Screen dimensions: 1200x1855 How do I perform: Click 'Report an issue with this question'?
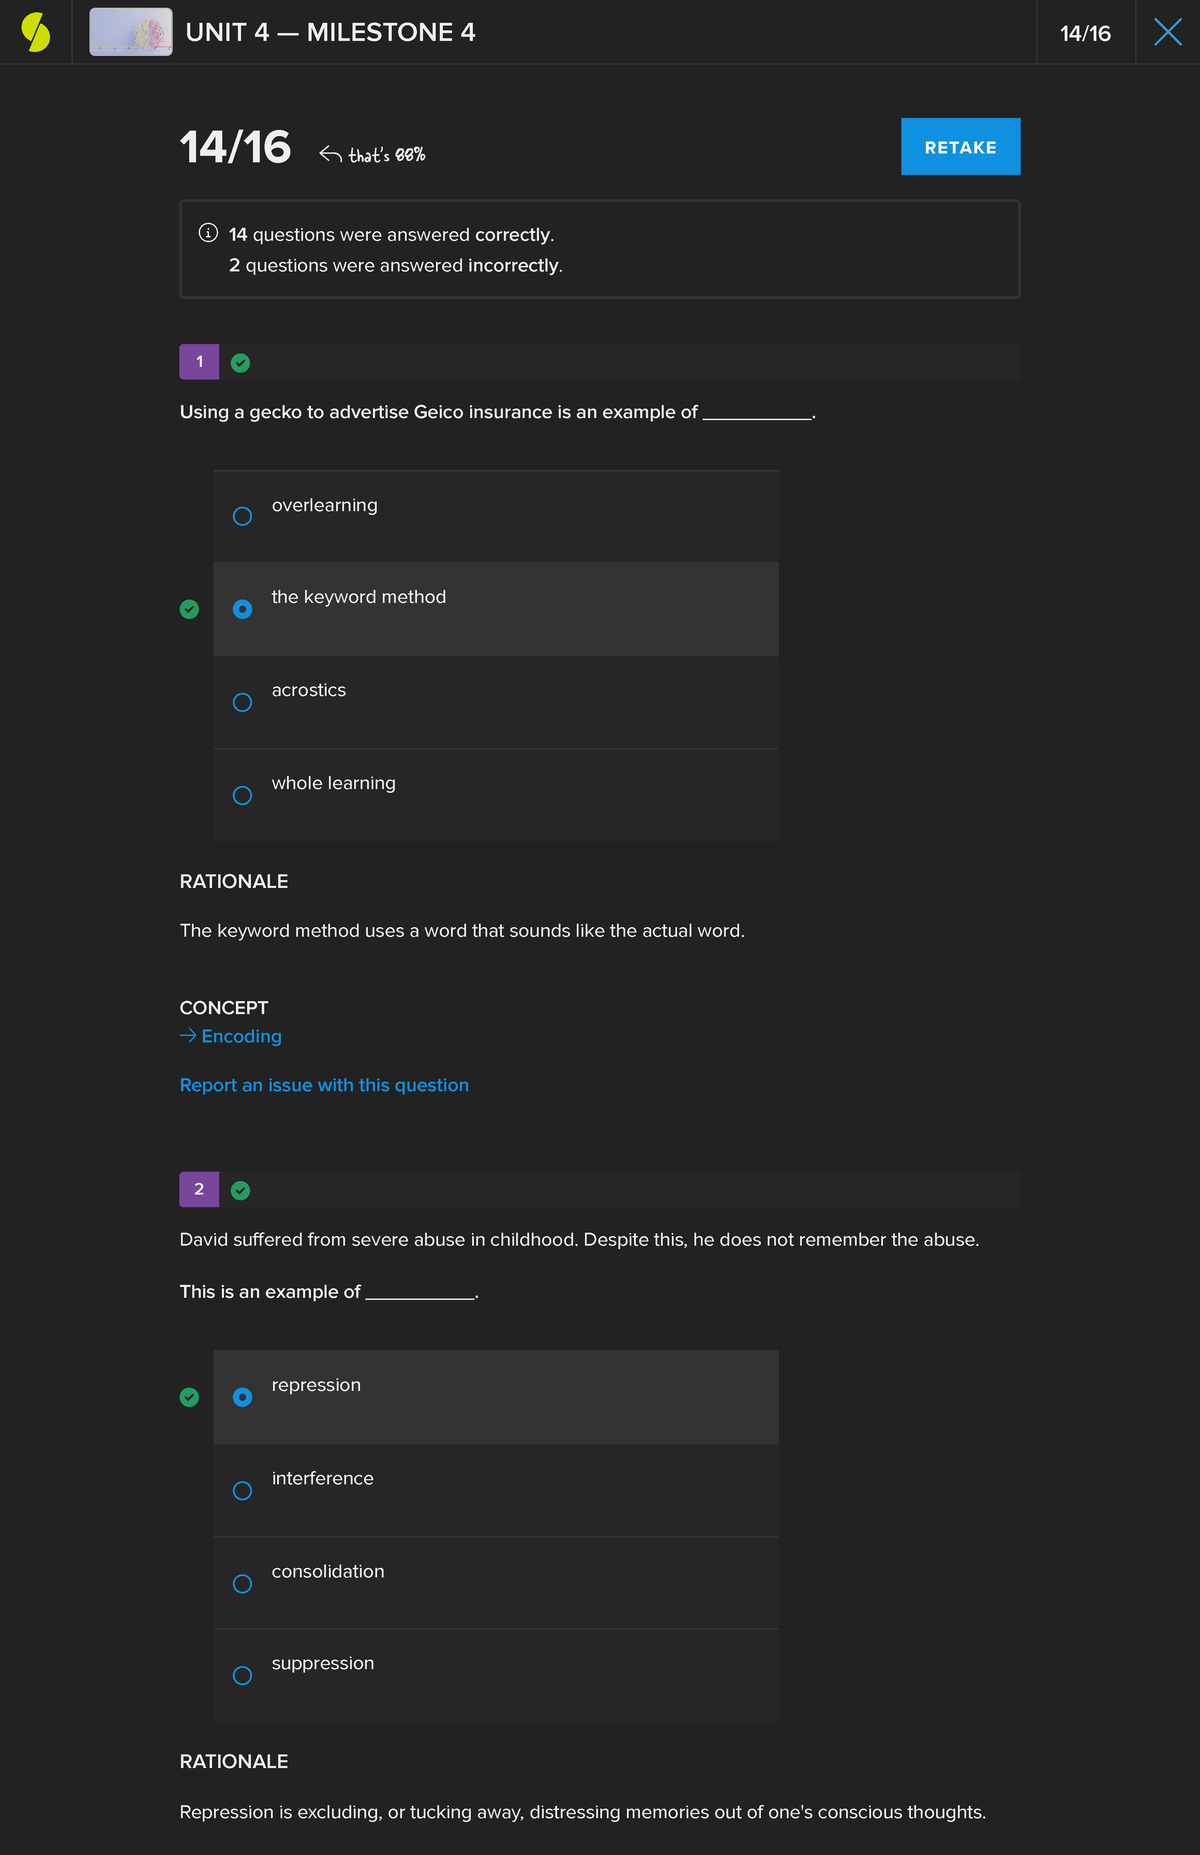coord(324,1085)
